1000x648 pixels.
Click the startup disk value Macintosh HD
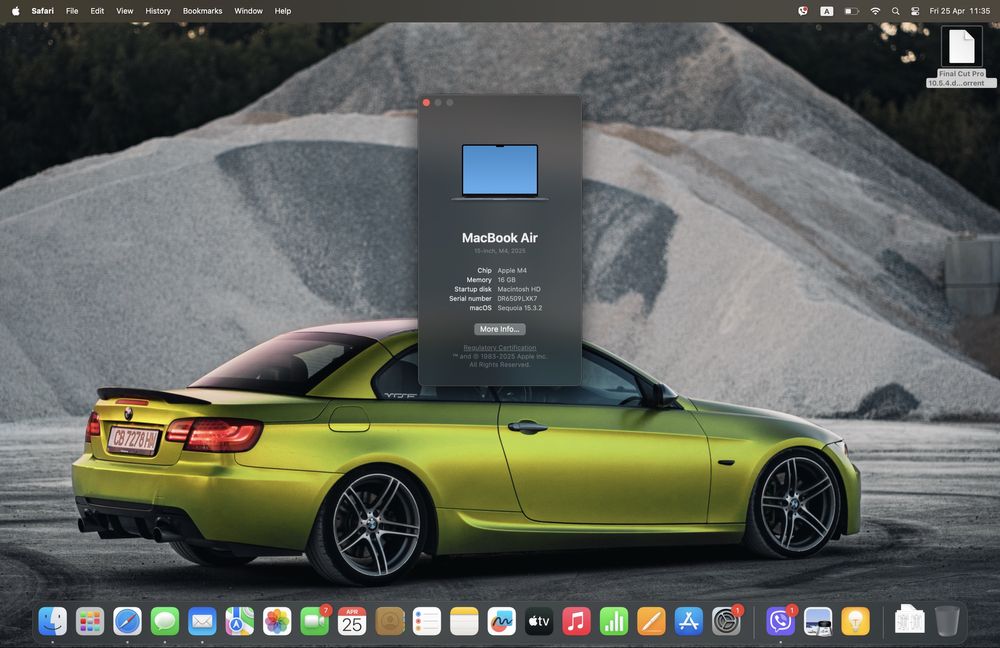click(519, 289)
